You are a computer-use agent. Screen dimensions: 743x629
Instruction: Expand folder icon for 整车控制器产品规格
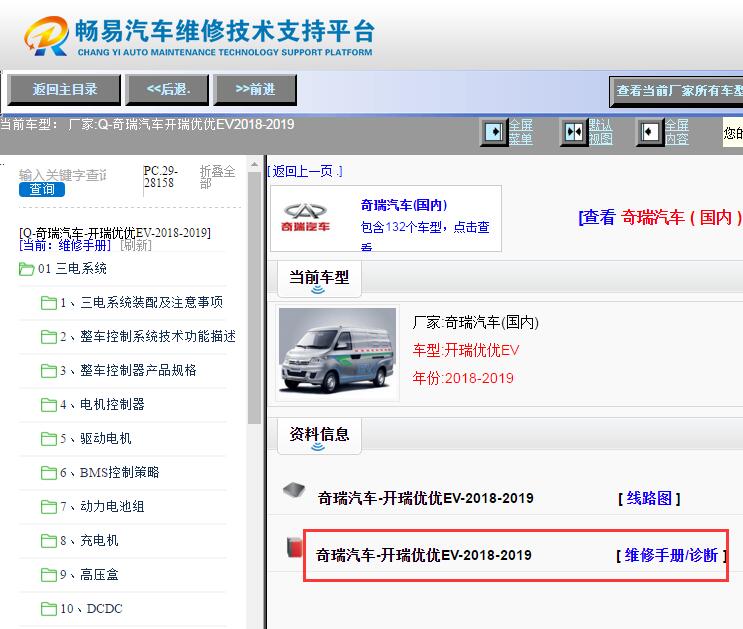coord(48,371)
